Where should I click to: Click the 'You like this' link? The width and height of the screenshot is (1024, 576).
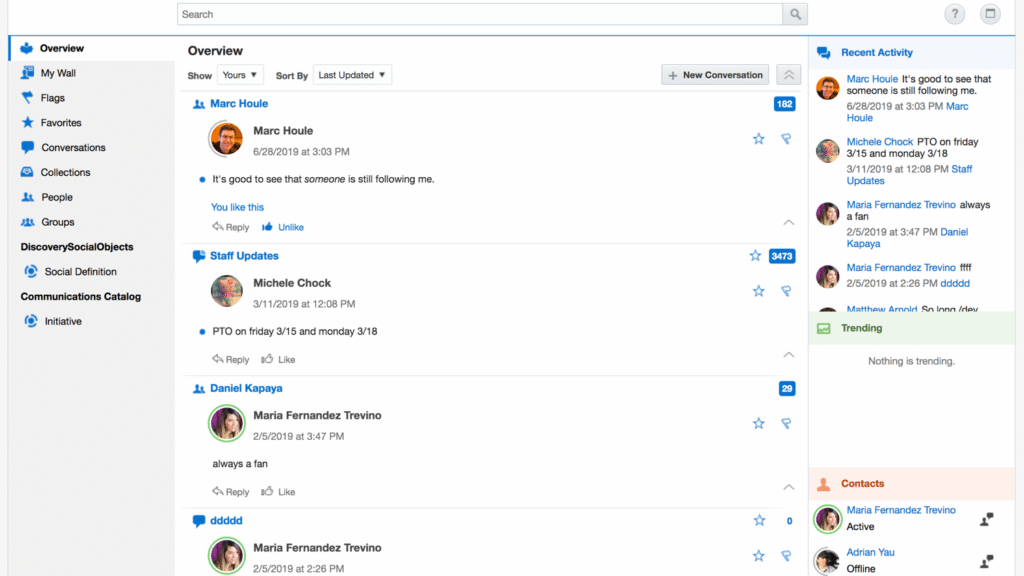coord(237,207)
